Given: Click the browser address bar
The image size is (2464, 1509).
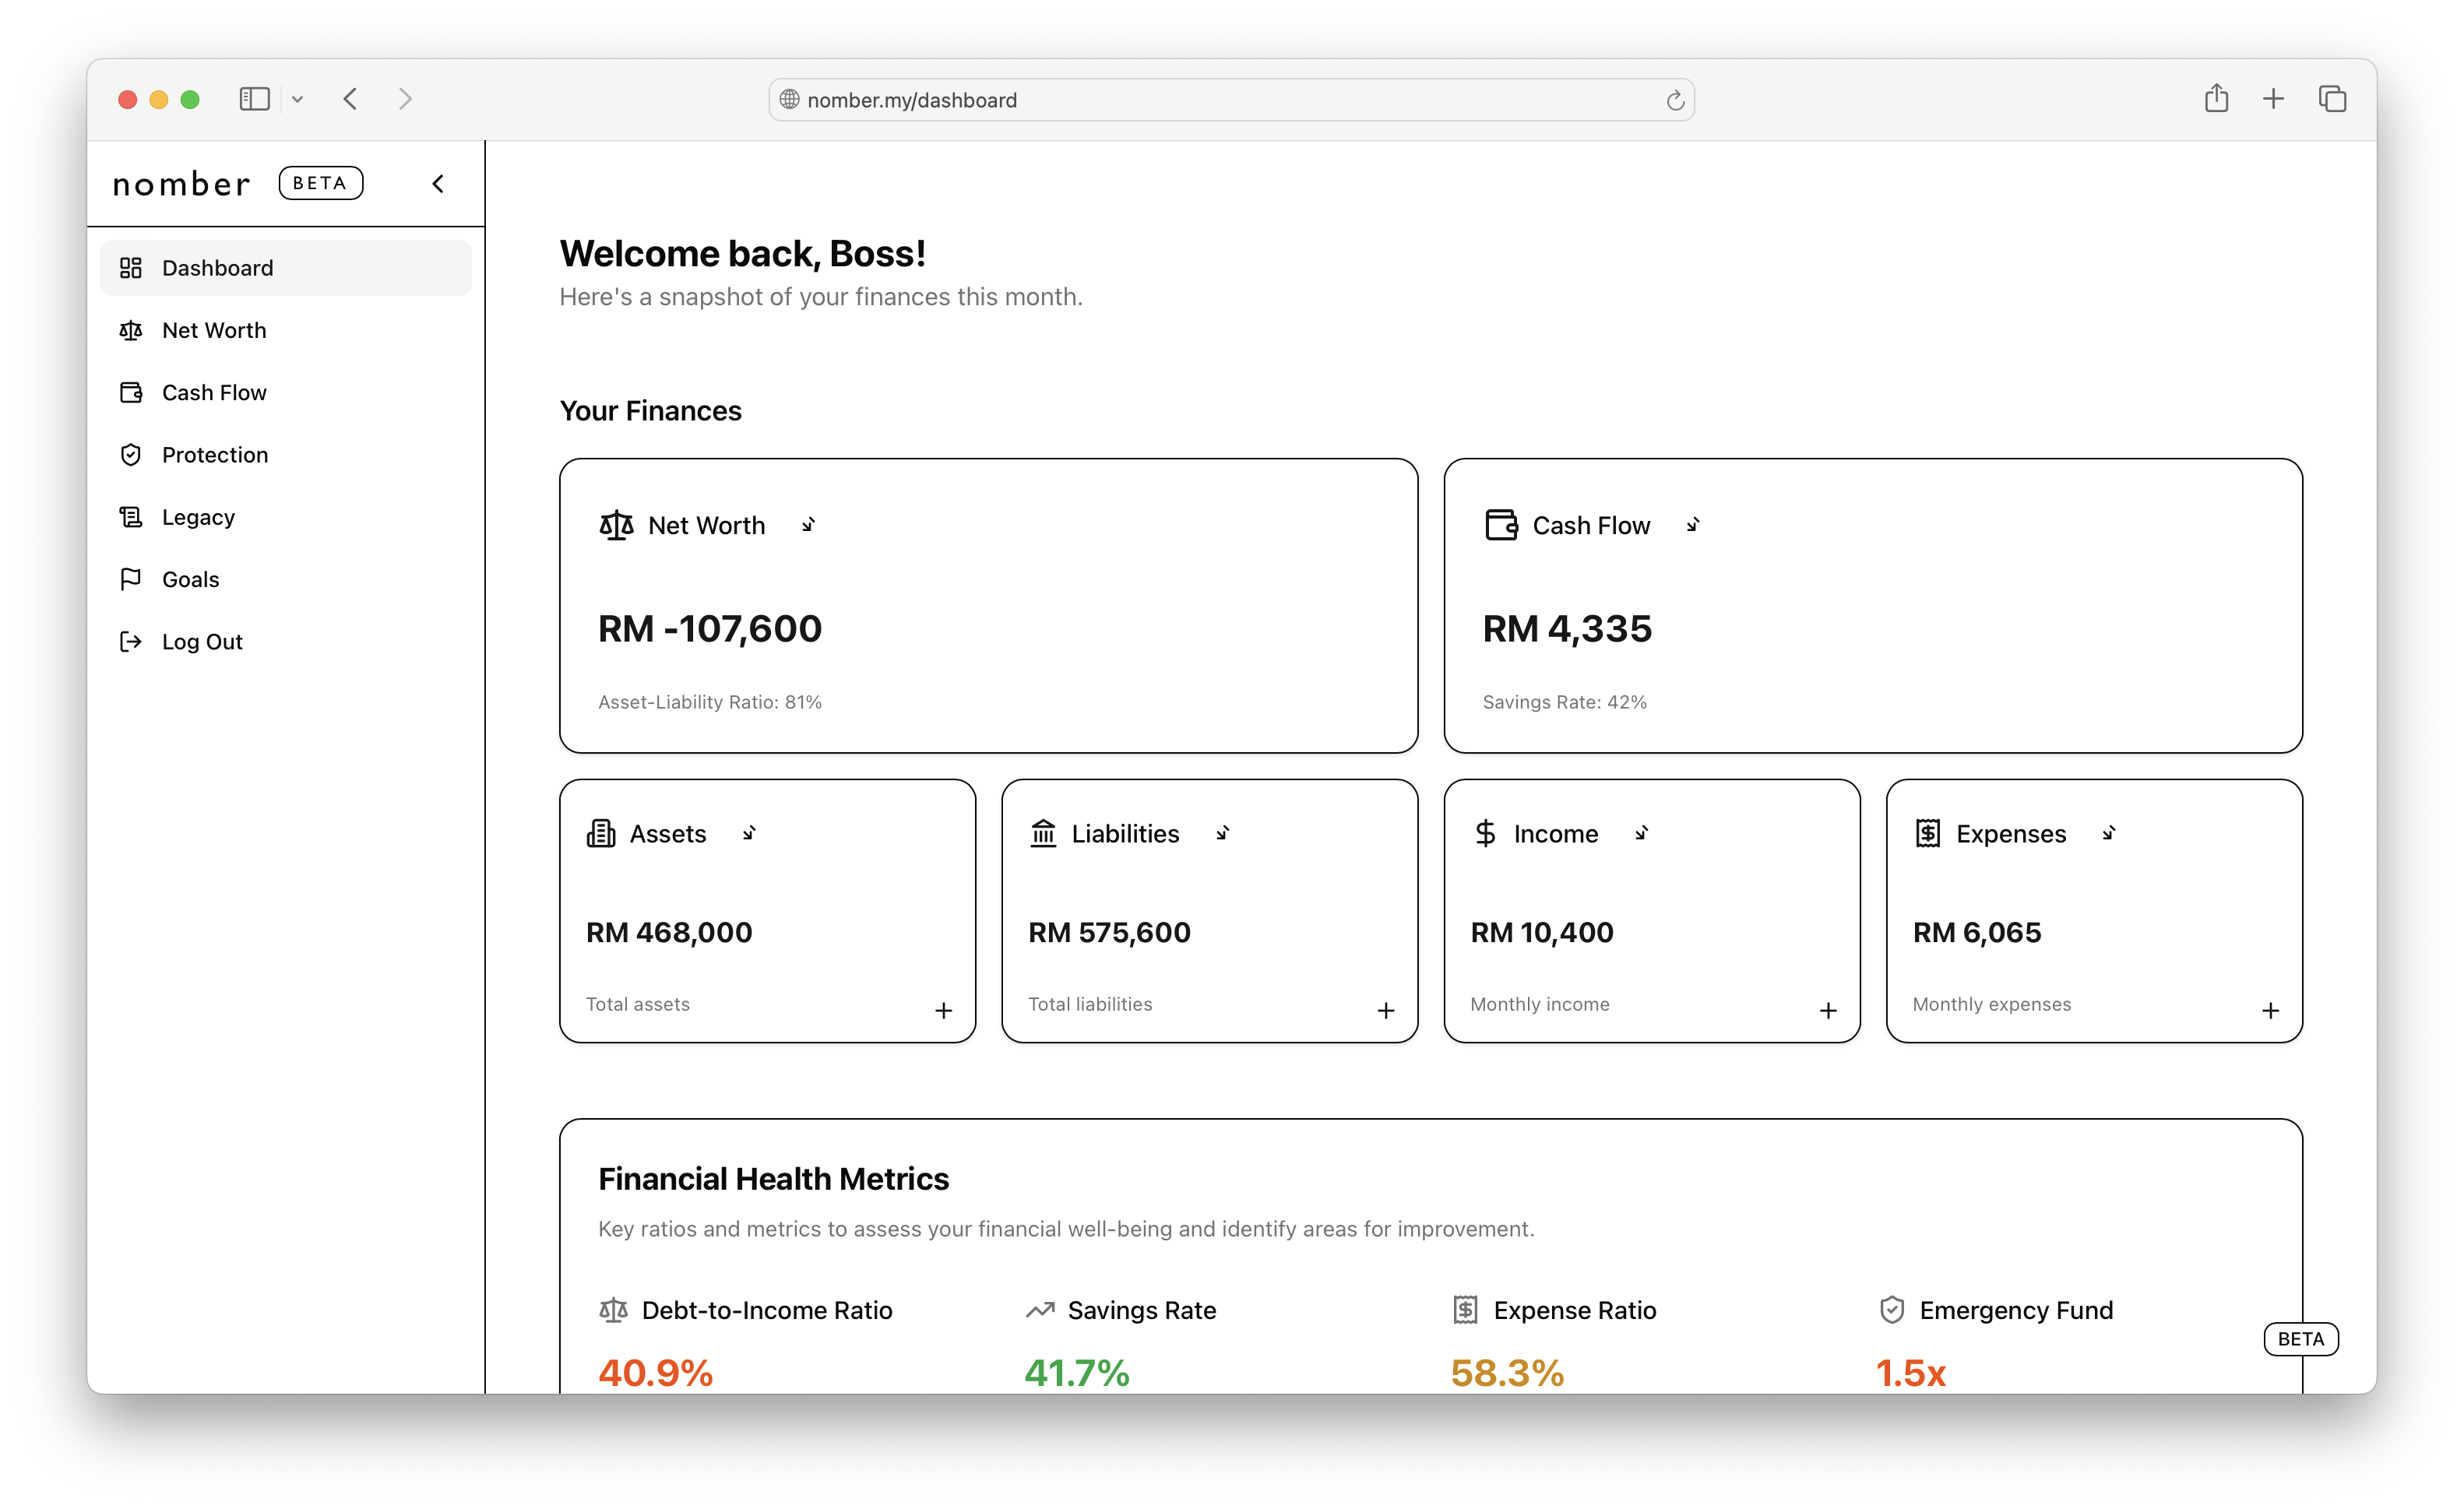Looking at the screenshot, I should coord(1230,99).
